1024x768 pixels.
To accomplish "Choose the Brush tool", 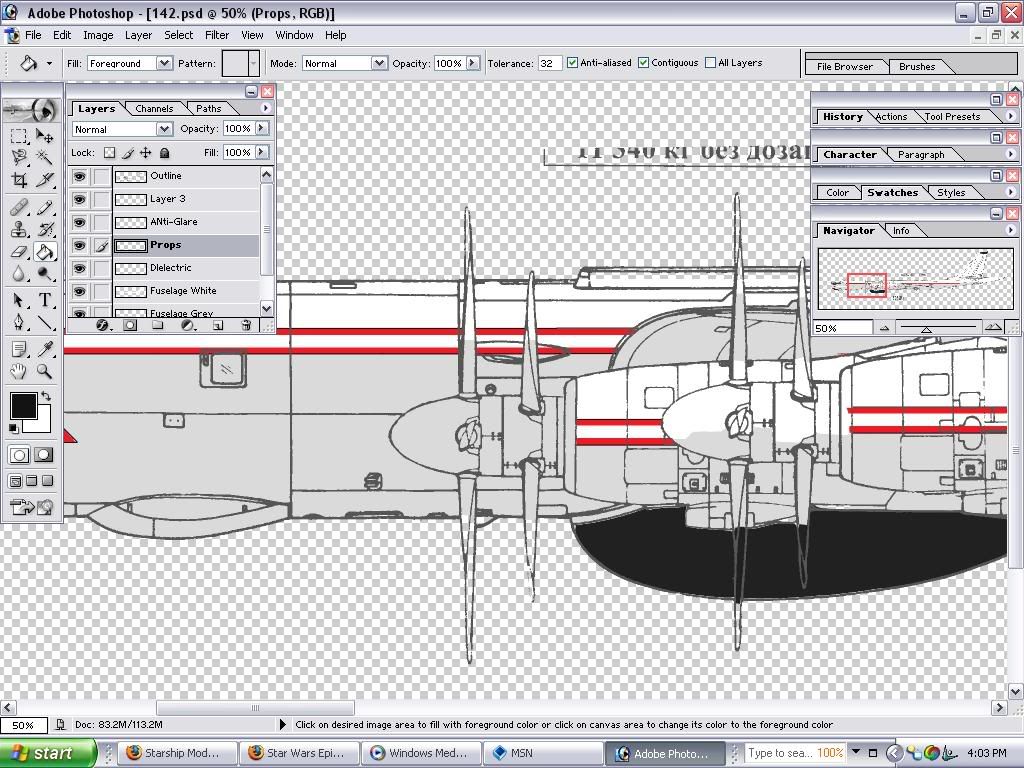I will (x=44, y=208).
